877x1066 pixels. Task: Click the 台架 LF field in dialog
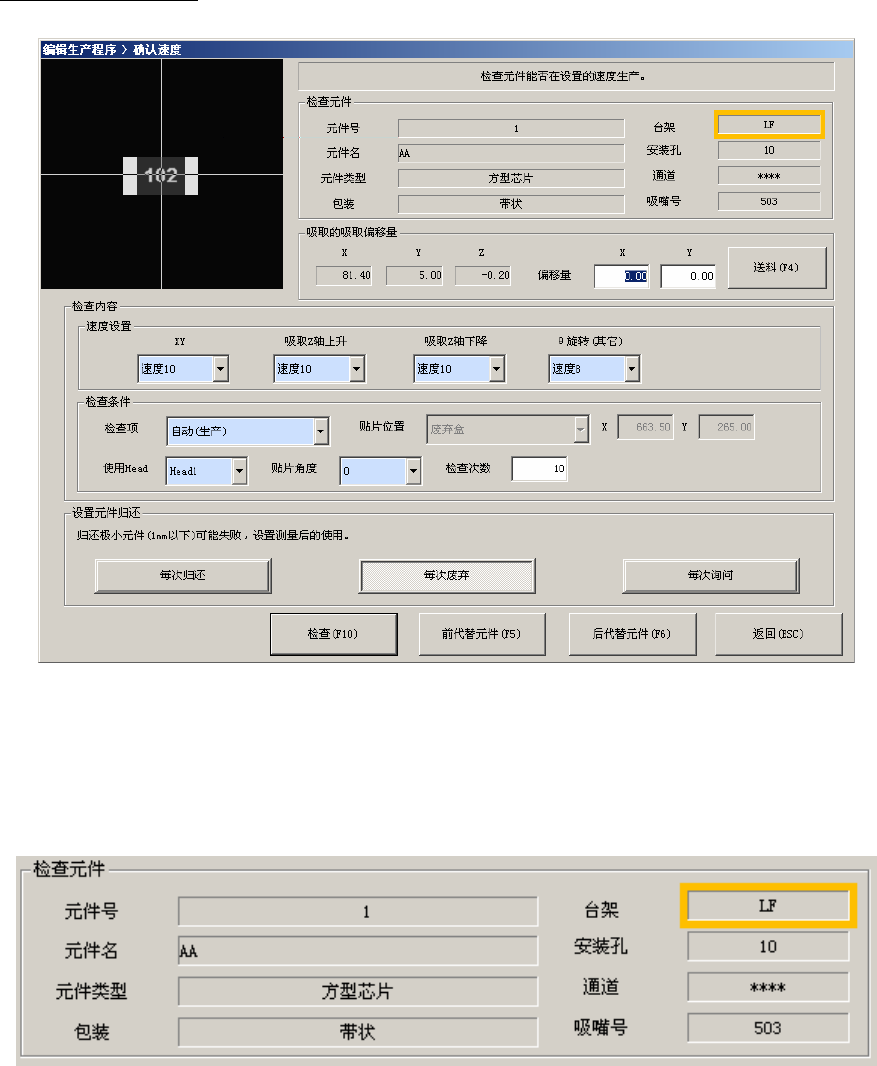[769, 125]
